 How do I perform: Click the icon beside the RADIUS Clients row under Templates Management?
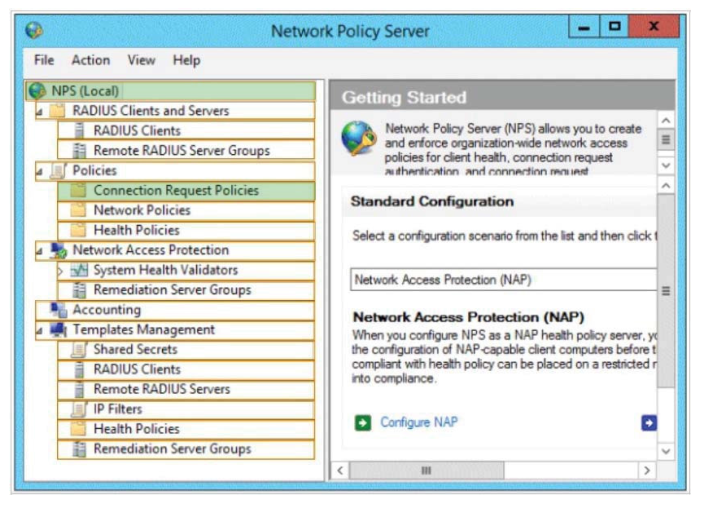79,370
